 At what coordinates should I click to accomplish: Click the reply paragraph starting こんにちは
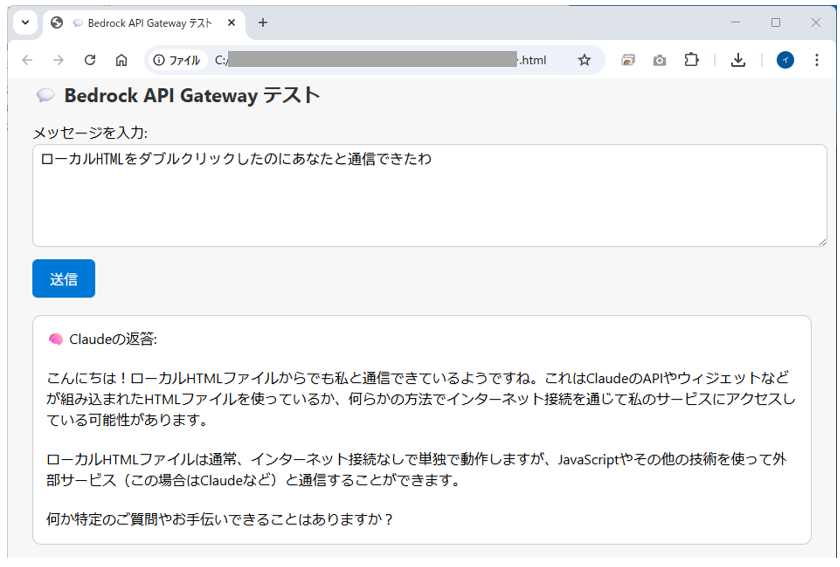click(x=421, y=399)
